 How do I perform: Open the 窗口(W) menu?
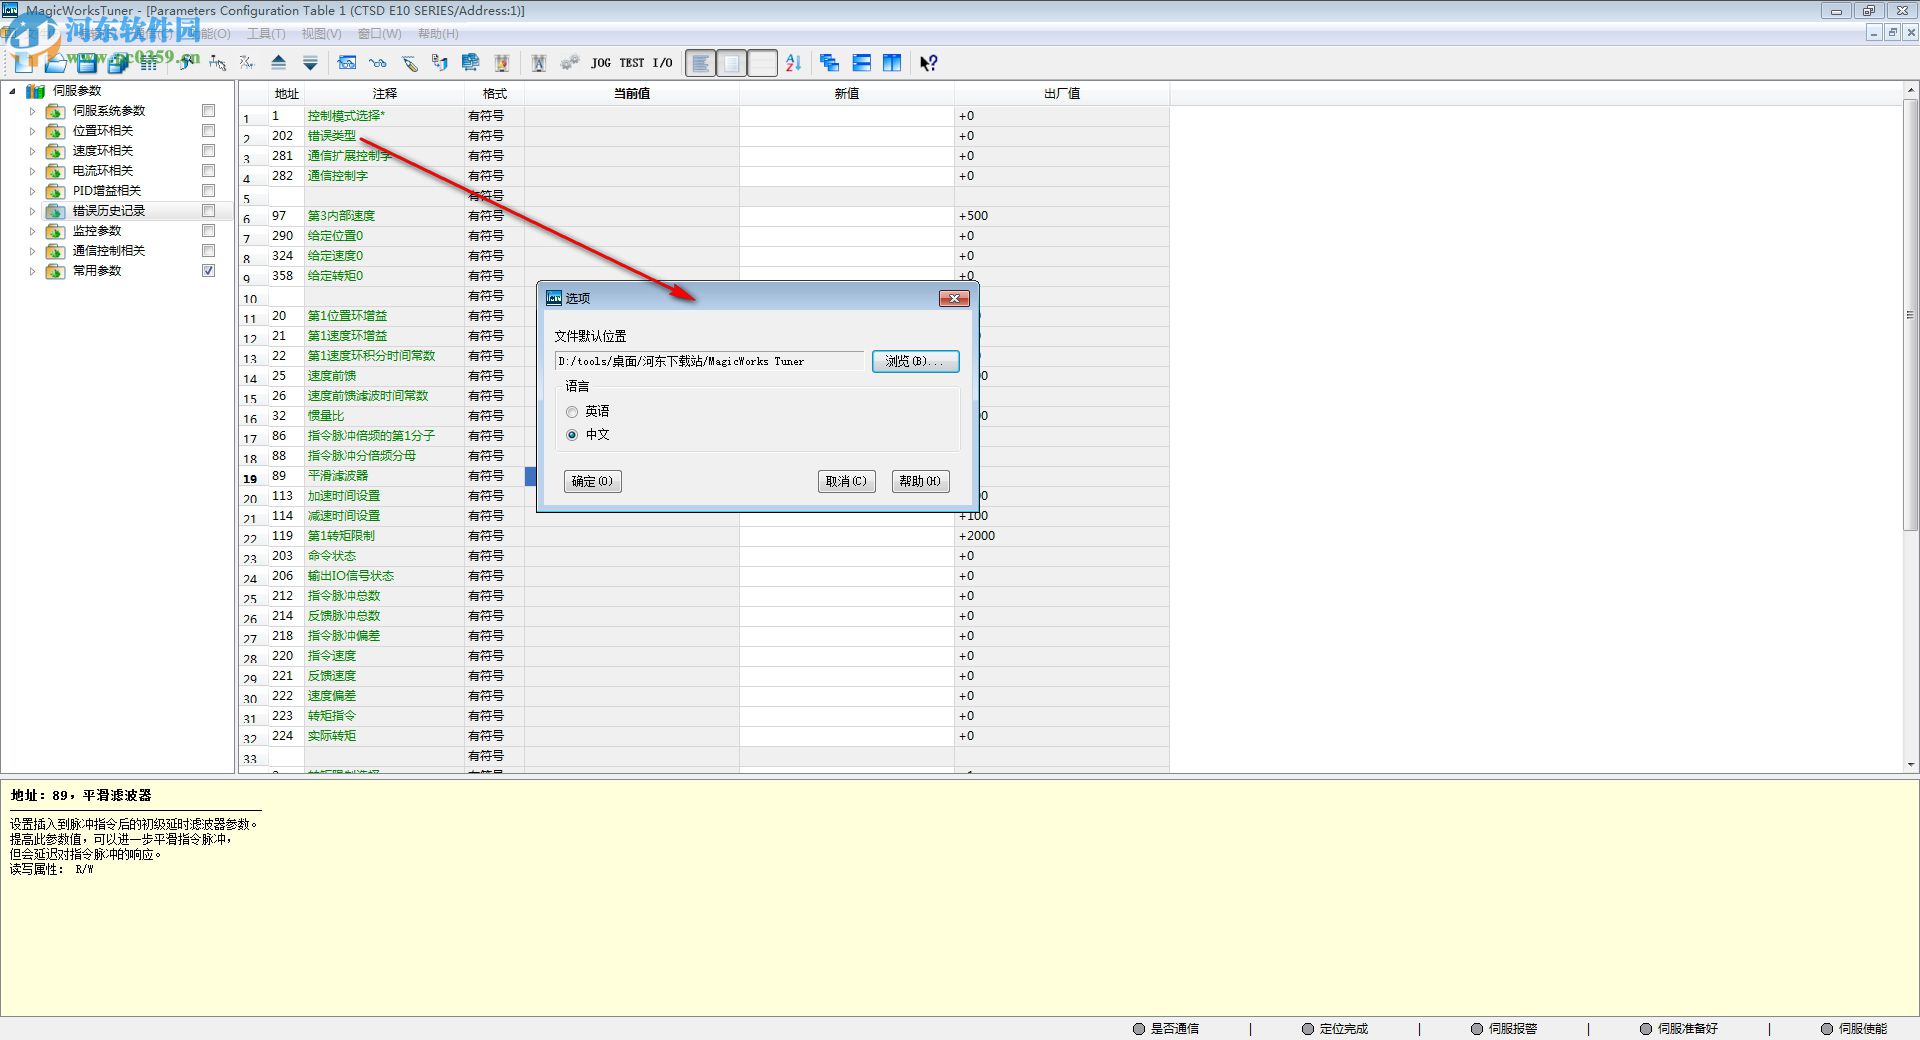(379, 34)
